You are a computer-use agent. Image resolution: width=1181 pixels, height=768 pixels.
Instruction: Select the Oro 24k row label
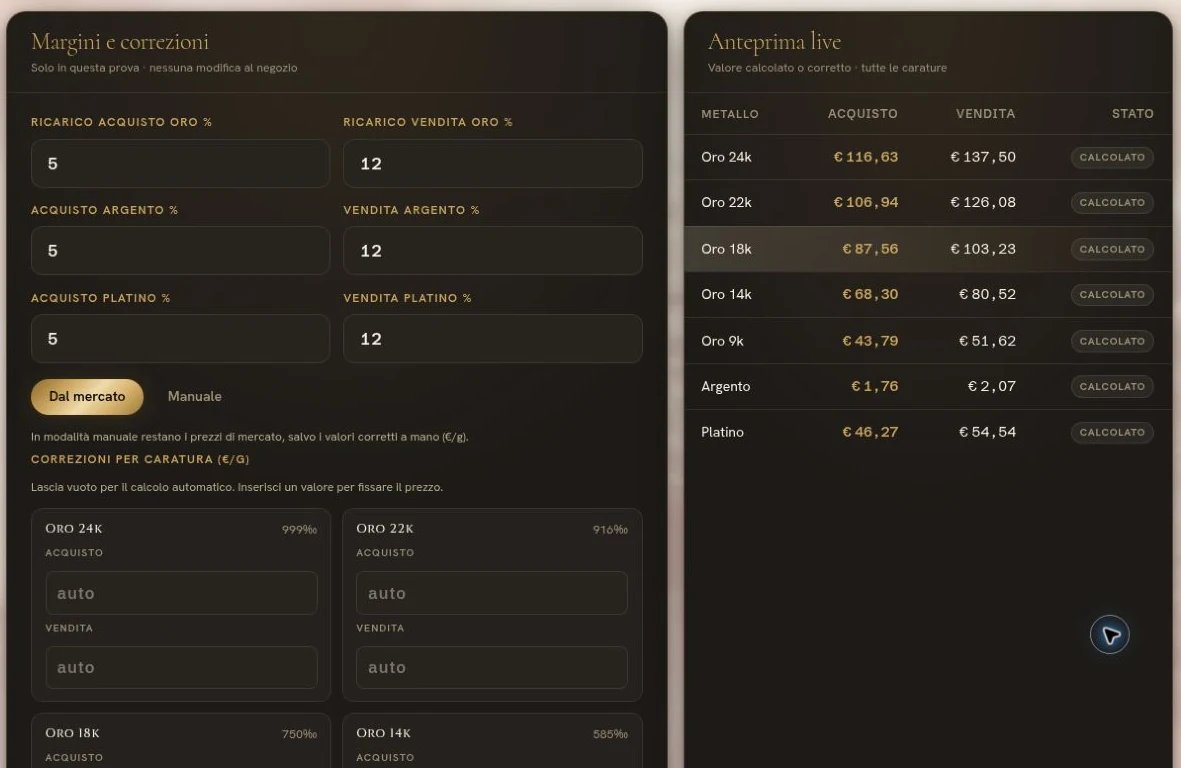coord(726,157)
